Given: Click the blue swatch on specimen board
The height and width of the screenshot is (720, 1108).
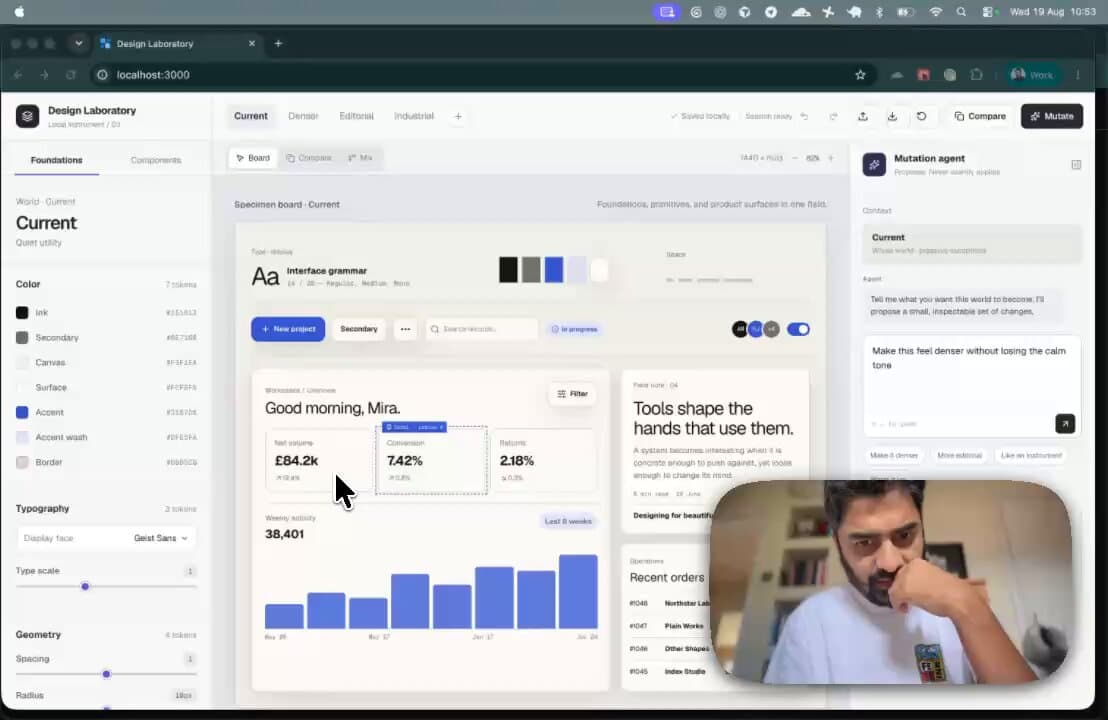Looking at the screenshot, I should click(554, 270).
